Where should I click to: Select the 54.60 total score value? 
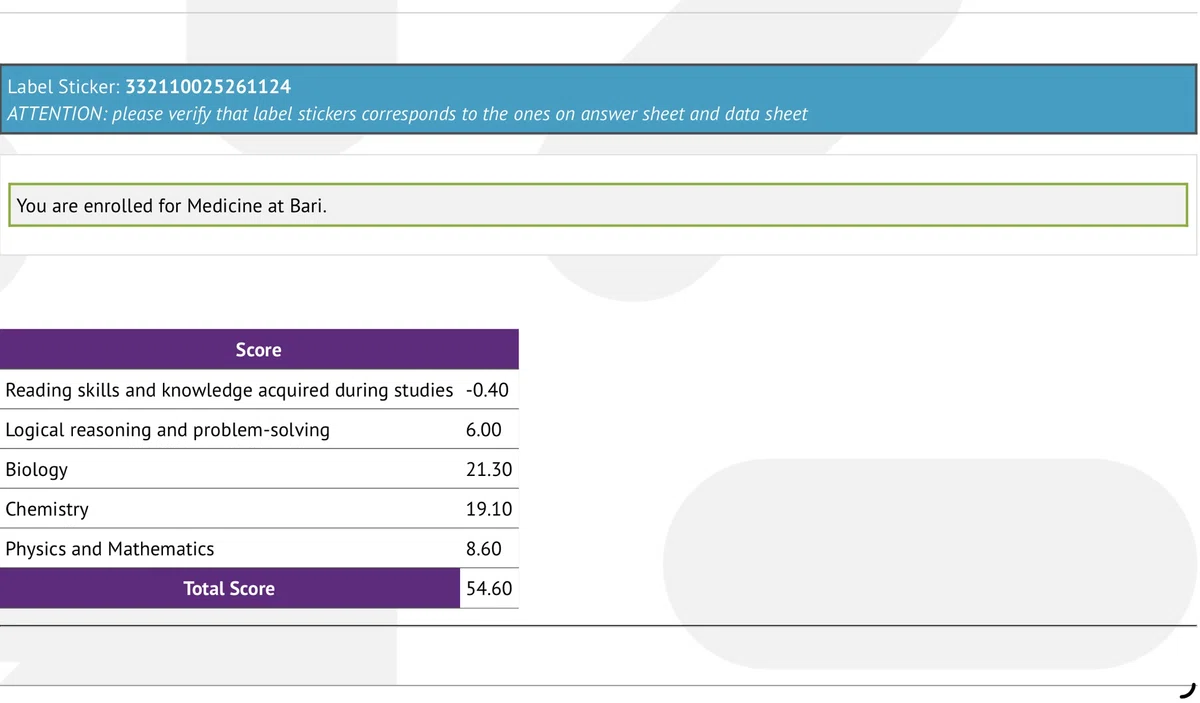(489, 588)
